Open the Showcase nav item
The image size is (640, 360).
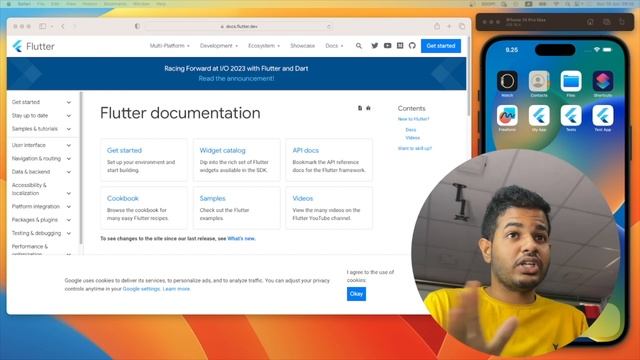click(302, 46)
